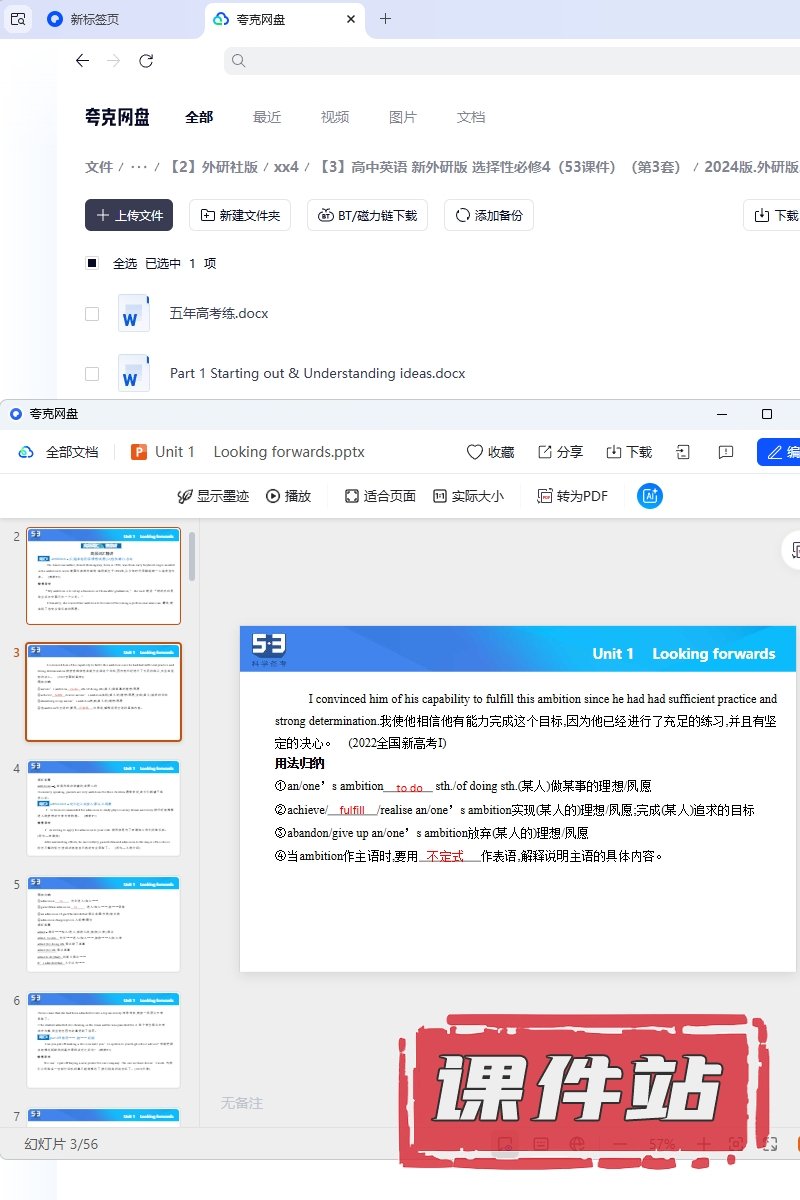Click the thumbnail panel scrollbar
The image size is (800, 1200).
point(191,556)
